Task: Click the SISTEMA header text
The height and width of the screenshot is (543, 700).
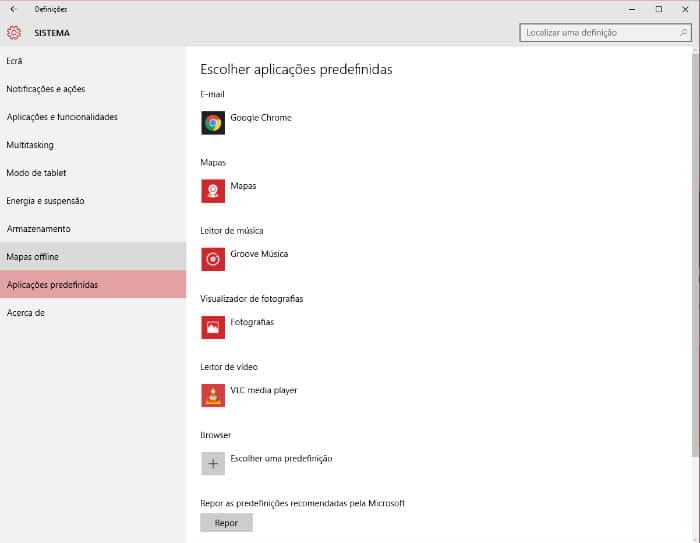Action: pos(52,33)
